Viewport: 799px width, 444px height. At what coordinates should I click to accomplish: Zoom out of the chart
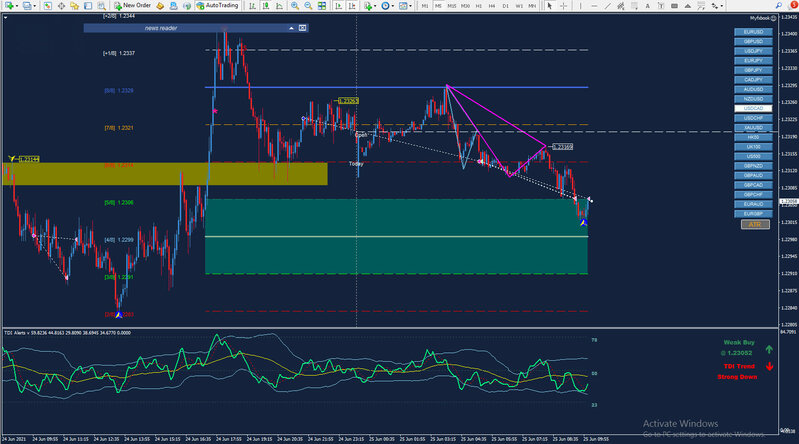coord(308,6)
